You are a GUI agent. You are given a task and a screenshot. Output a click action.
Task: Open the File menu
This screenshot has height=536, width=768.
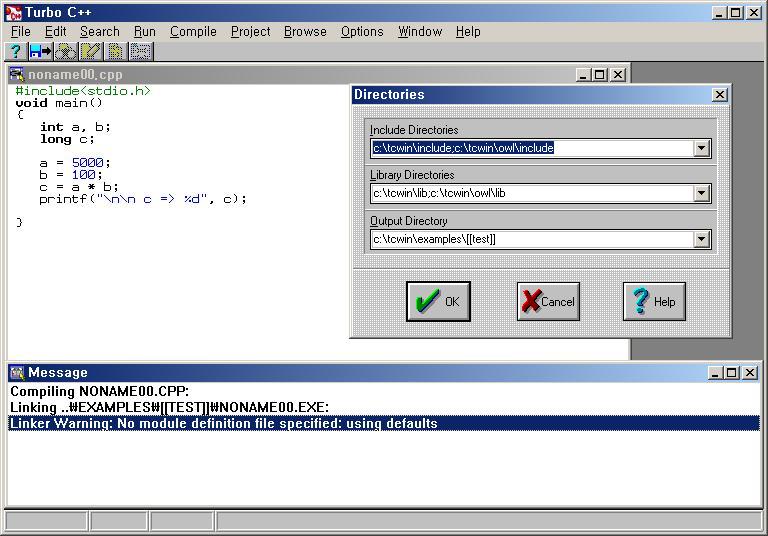21,32
